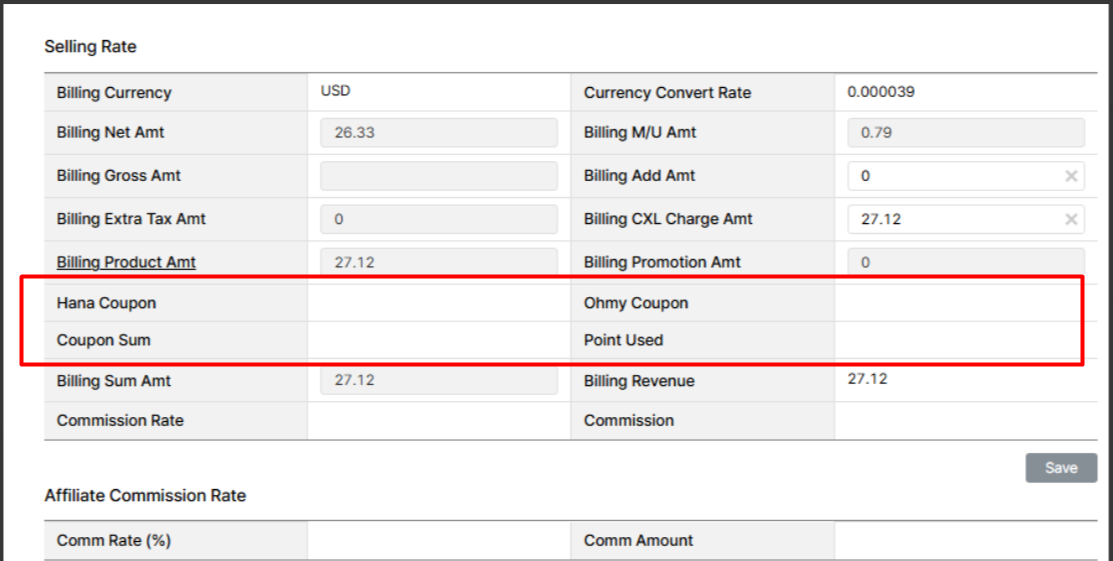
Task: Click into the Billing CXL Charge Amt field
Action: point(953,219)
